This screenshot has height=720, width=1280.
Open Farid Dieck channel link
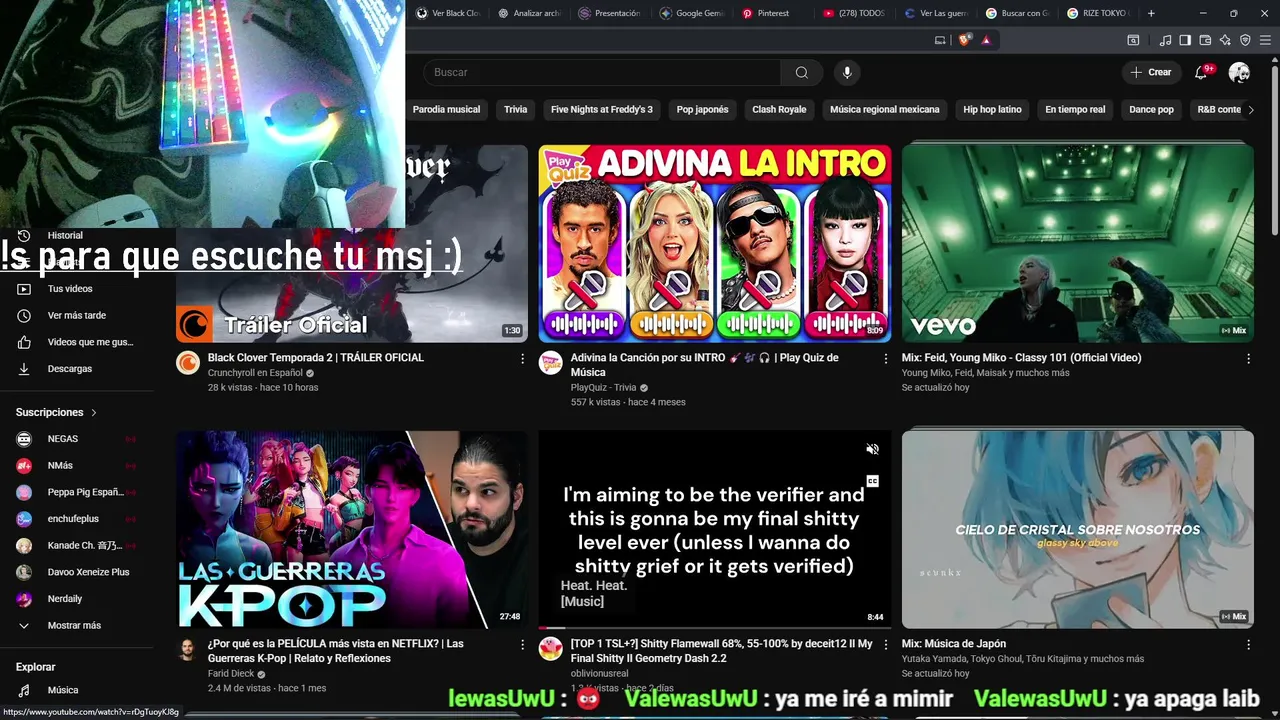(x=231, y=674)
